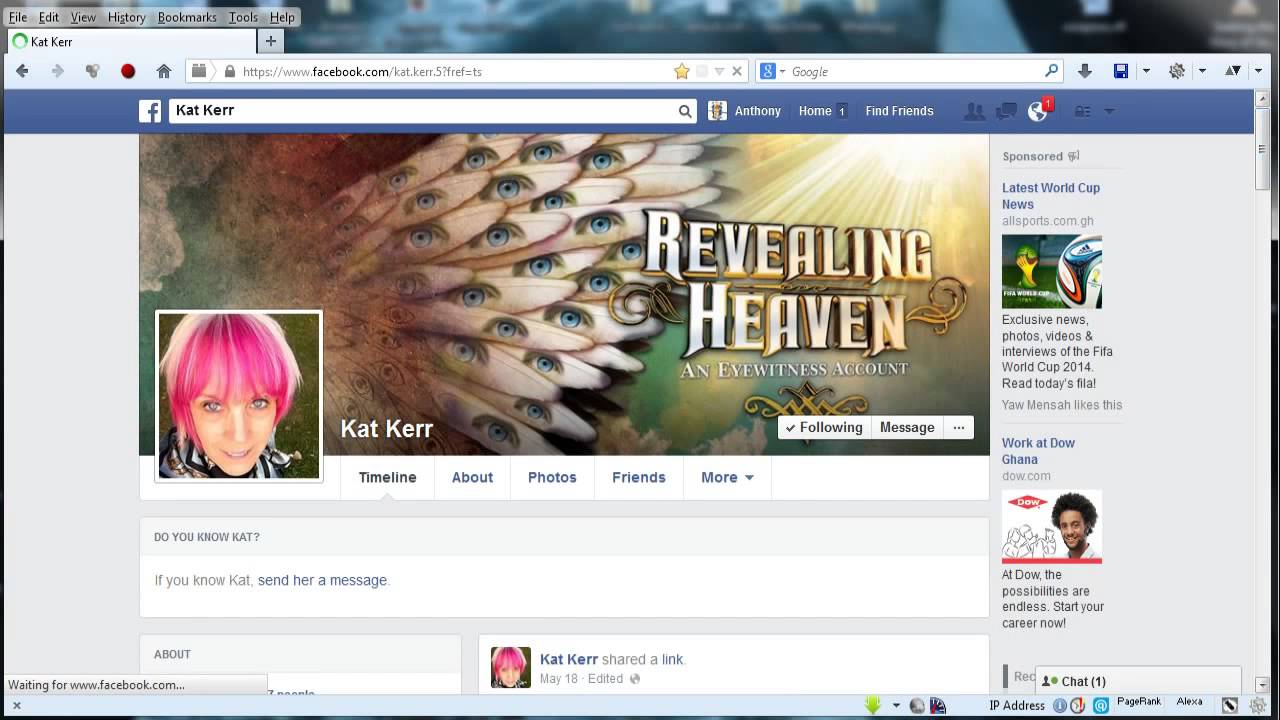Click Find Friends in top bar
This screenshot has height=720, width=1280.
(x=899, y=111)
